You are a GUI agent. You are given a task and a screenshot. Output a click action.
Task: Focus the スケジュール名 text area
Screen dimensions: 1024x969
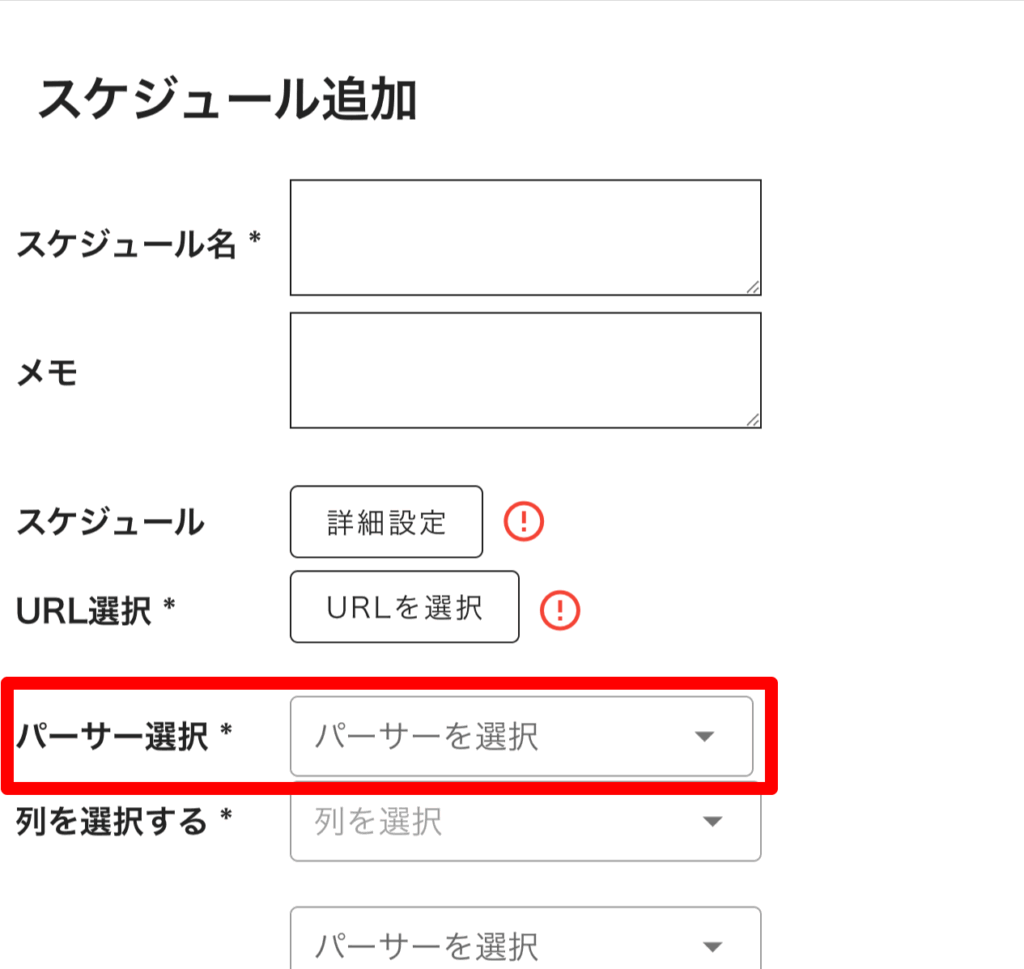[x=525, y=238]
